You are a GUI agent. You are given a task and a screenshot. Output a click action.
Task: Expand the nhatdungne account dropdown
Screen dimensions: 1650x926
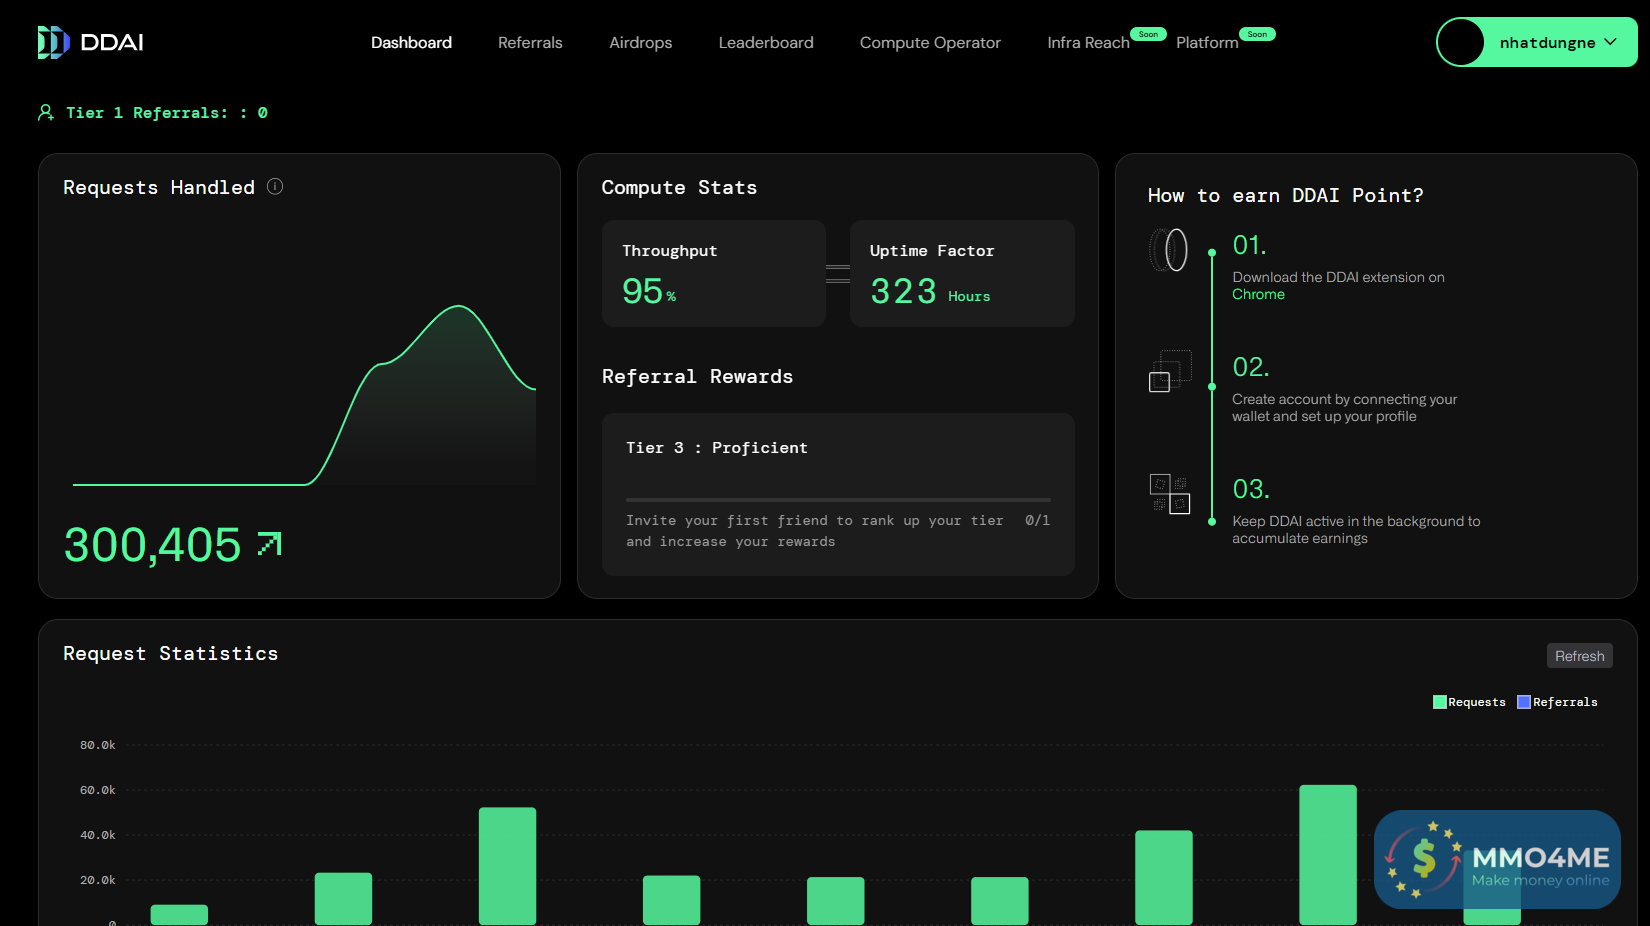[x=1610, y=42]
